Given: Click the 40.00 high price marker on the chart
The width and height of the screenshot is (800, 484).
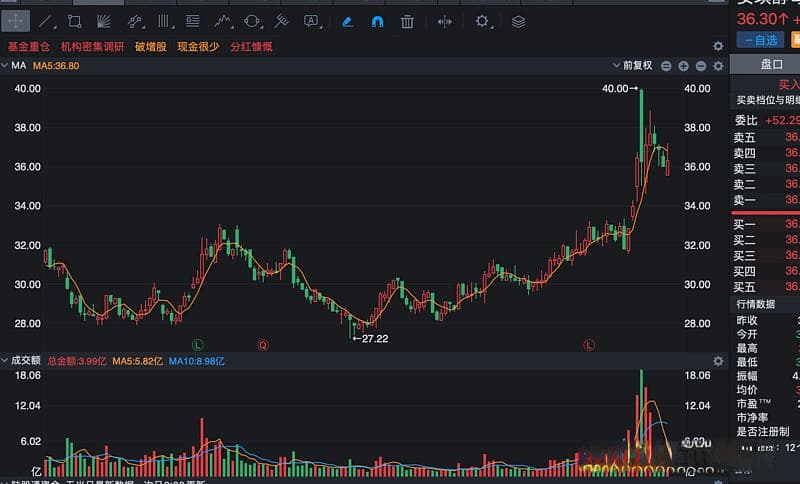Looking at the screenshot, I should 619,88.
